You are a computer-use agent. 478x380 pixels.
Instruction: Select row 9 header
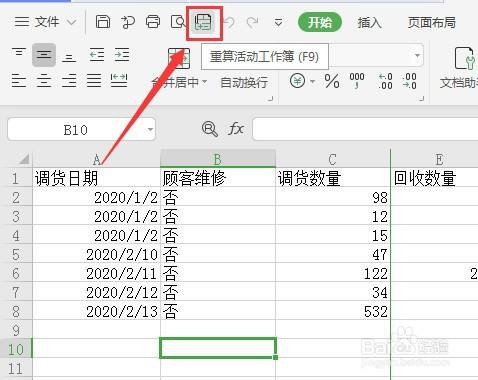click(16, 330)
